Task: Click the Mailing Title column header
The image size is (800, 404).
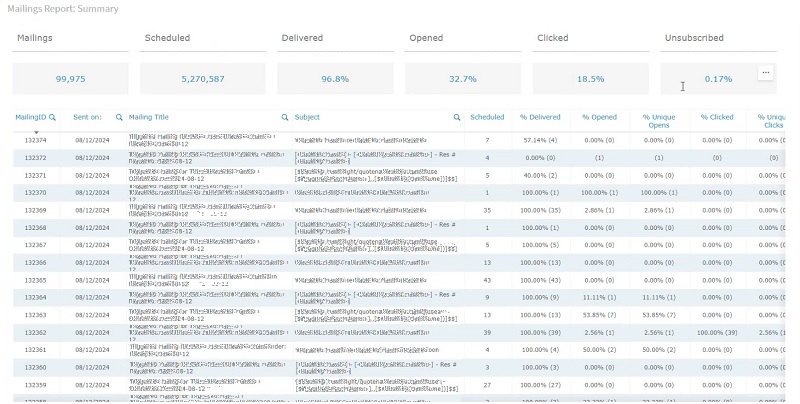Action: [148, 117]
